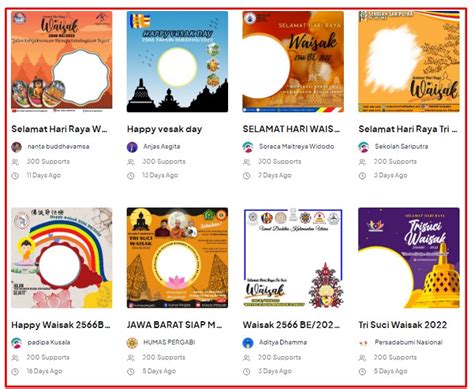The width and height of the screenshot is (474, 389).
Task: Select Aditya Dhamma's blue avatar icon
Action: (248, 343)
